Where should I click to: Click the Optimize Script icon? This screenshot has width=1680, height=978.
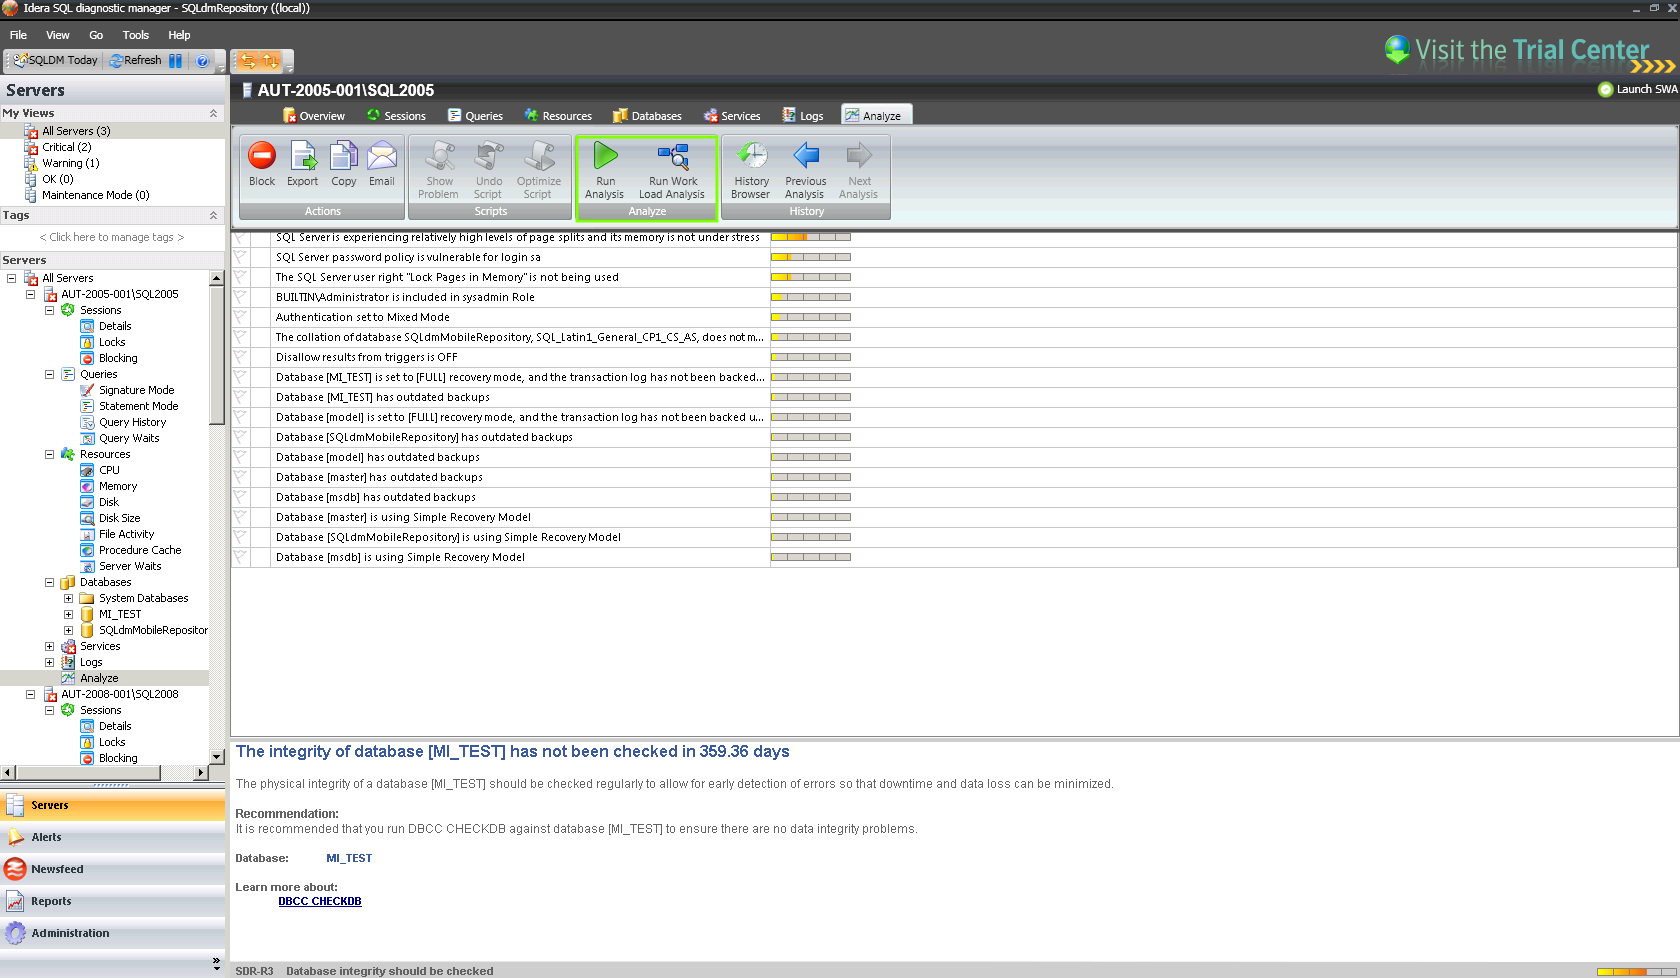click(x=538, y=171)
